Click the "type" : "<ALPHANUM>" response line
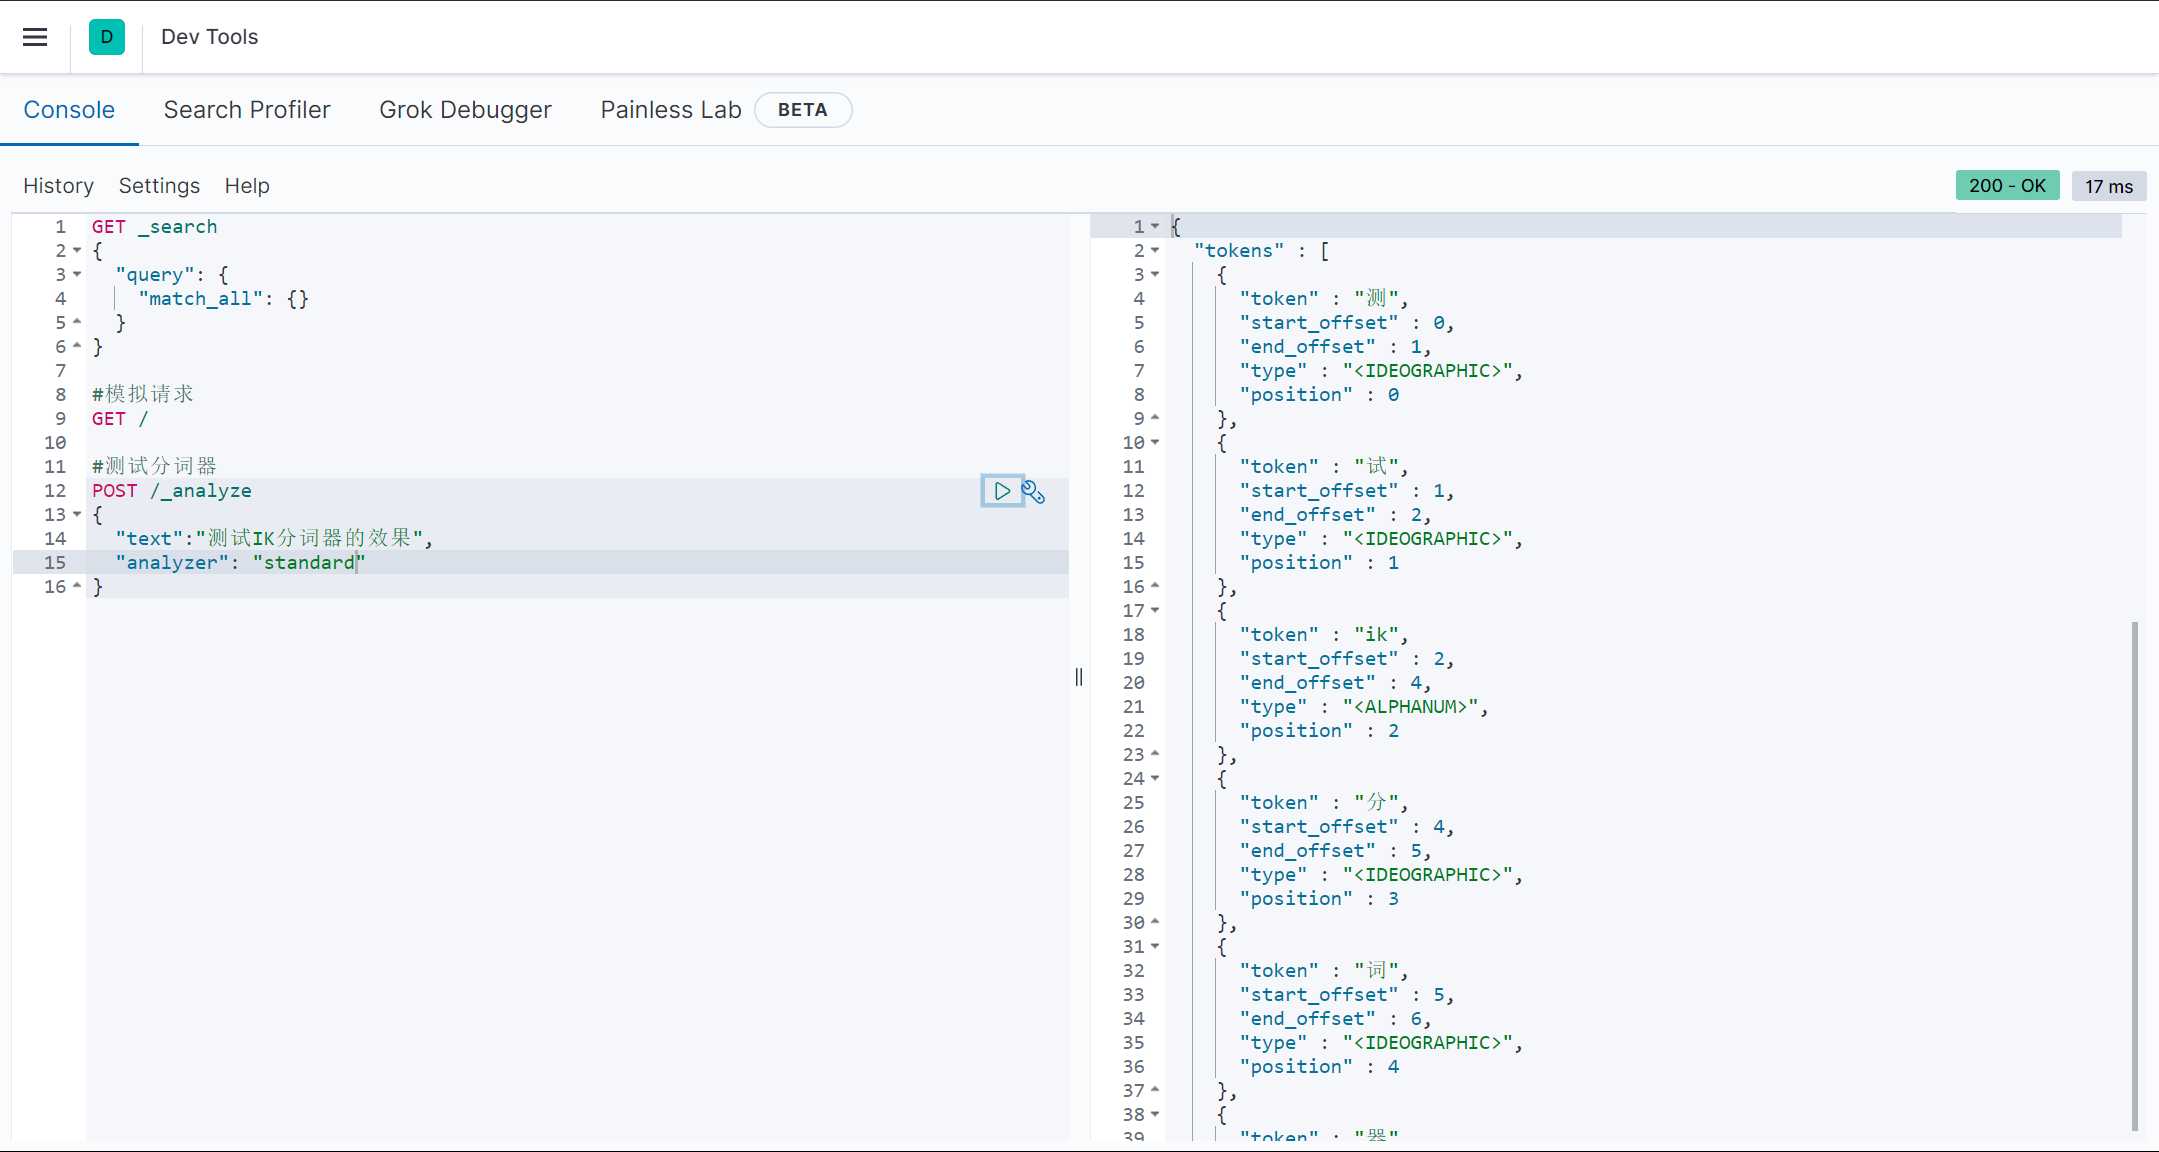The image size is (2159, 1152). tap(1364, 707)
